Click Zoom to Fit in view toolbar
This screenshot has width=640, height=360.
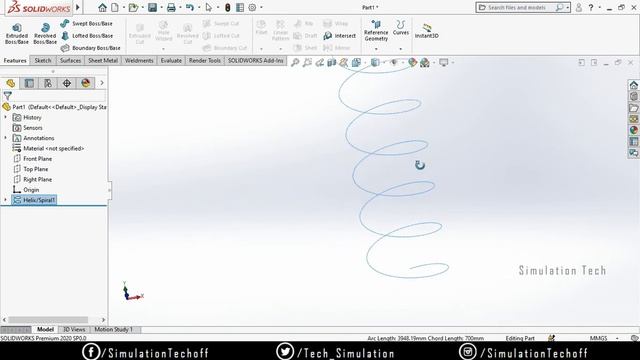[295, 62]
